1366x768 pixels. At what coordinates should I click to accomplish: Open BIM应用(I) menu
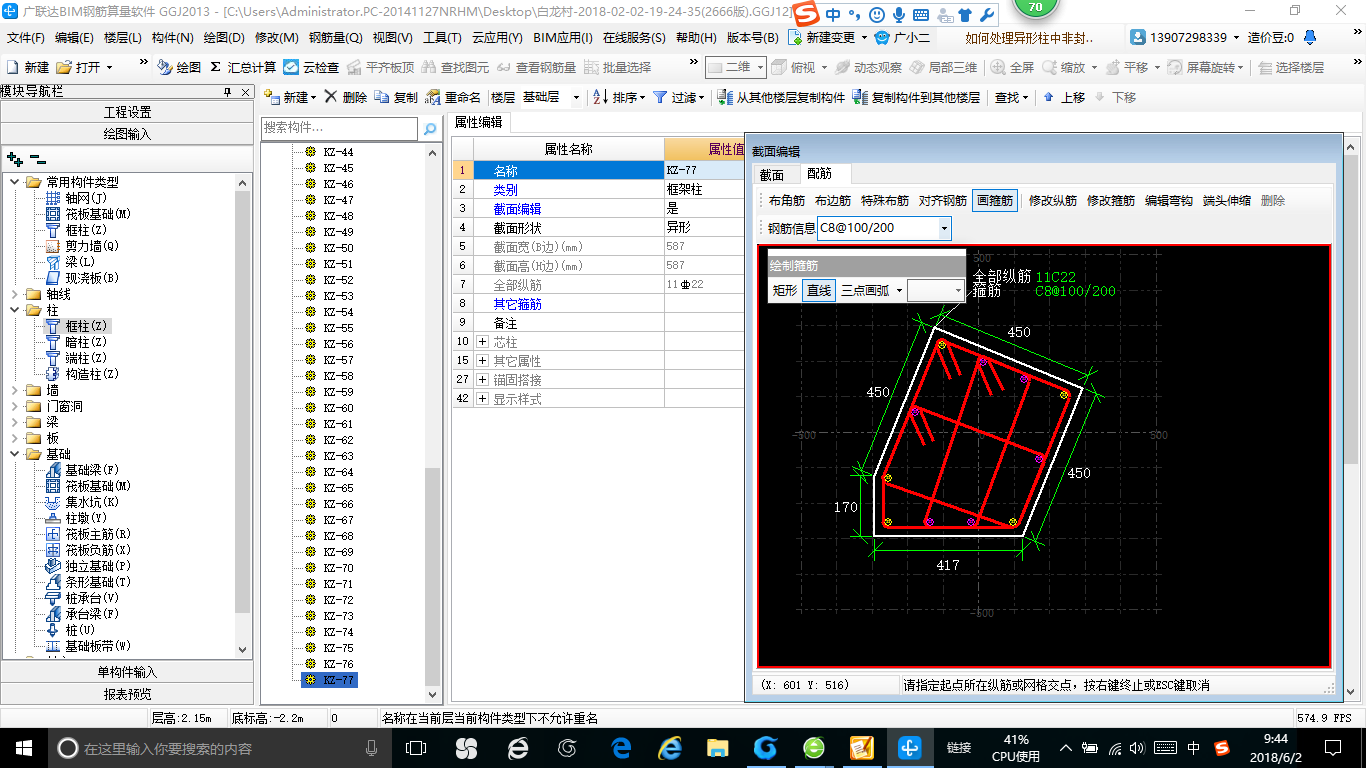[563, 38]
